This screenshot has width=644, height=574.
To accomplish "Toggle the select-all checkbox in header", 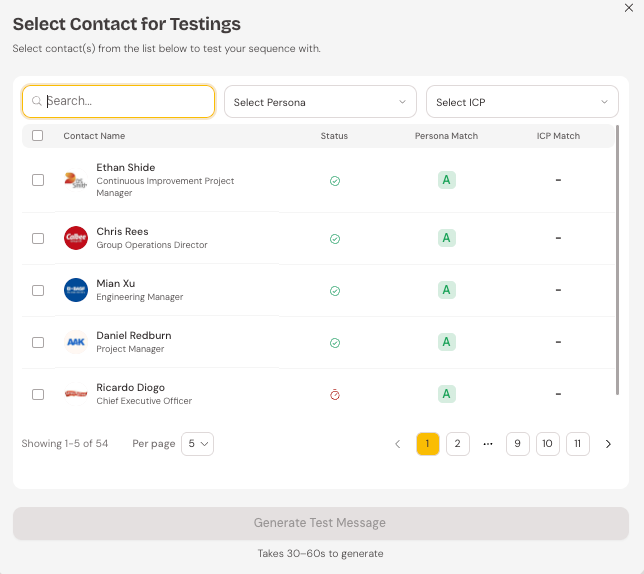I will [38, 136].
